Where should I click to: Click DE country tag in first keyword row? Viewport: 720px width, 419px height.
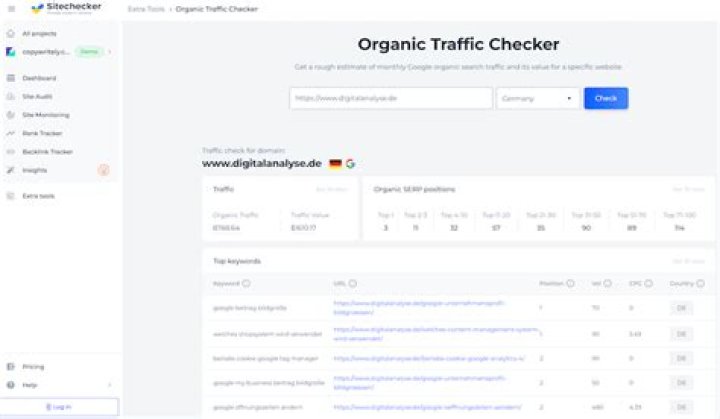(x=681, y=308)
